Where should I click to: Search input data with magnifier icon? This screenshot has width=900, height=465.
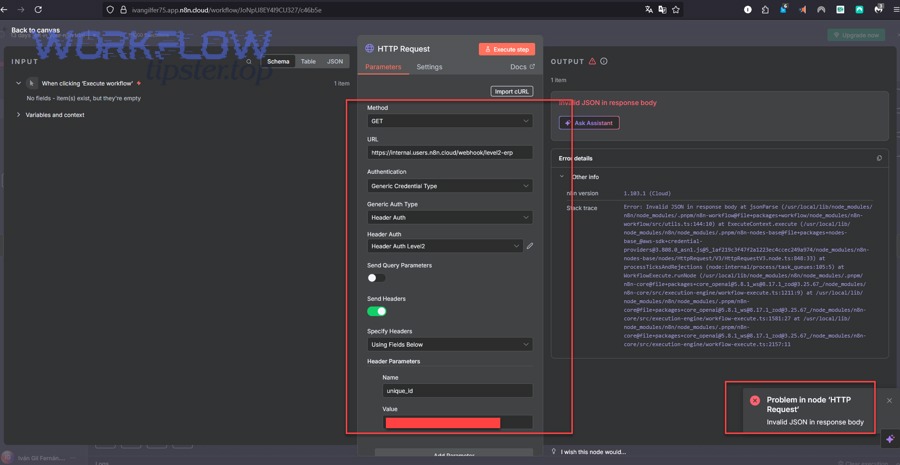[x=249, y=61]
